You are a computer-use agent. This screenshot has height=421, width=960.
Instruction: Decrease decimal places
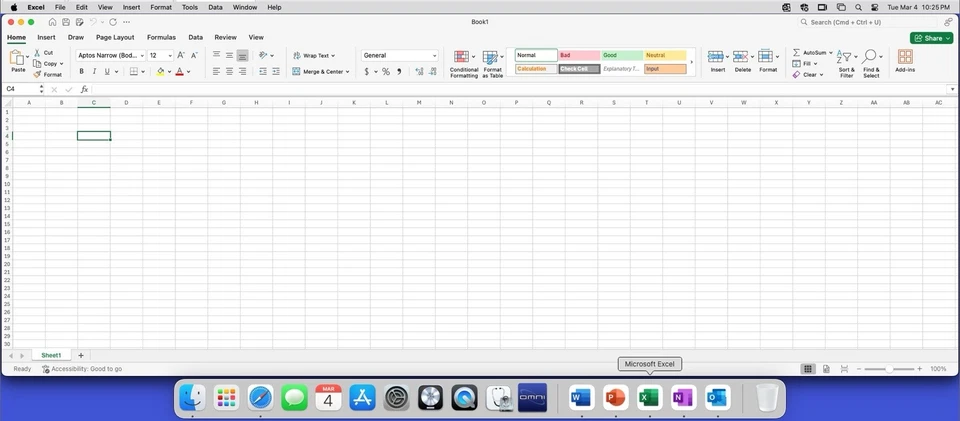click(x=433, y=72)
